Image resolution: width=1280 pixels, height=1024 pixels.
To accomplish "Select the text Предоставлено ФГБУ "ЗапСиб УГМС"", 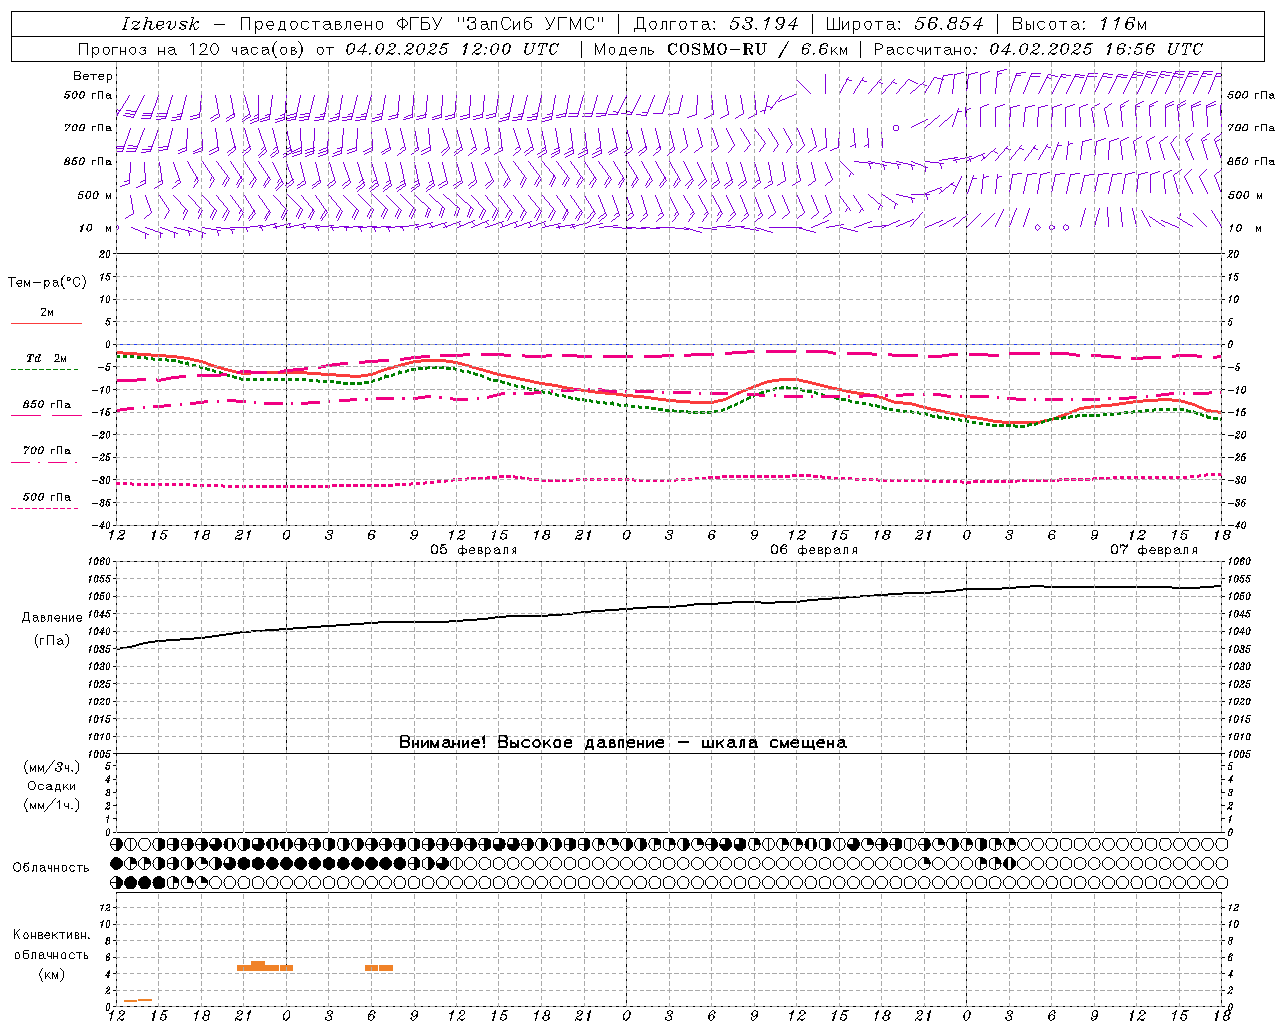I will point(422,24).
